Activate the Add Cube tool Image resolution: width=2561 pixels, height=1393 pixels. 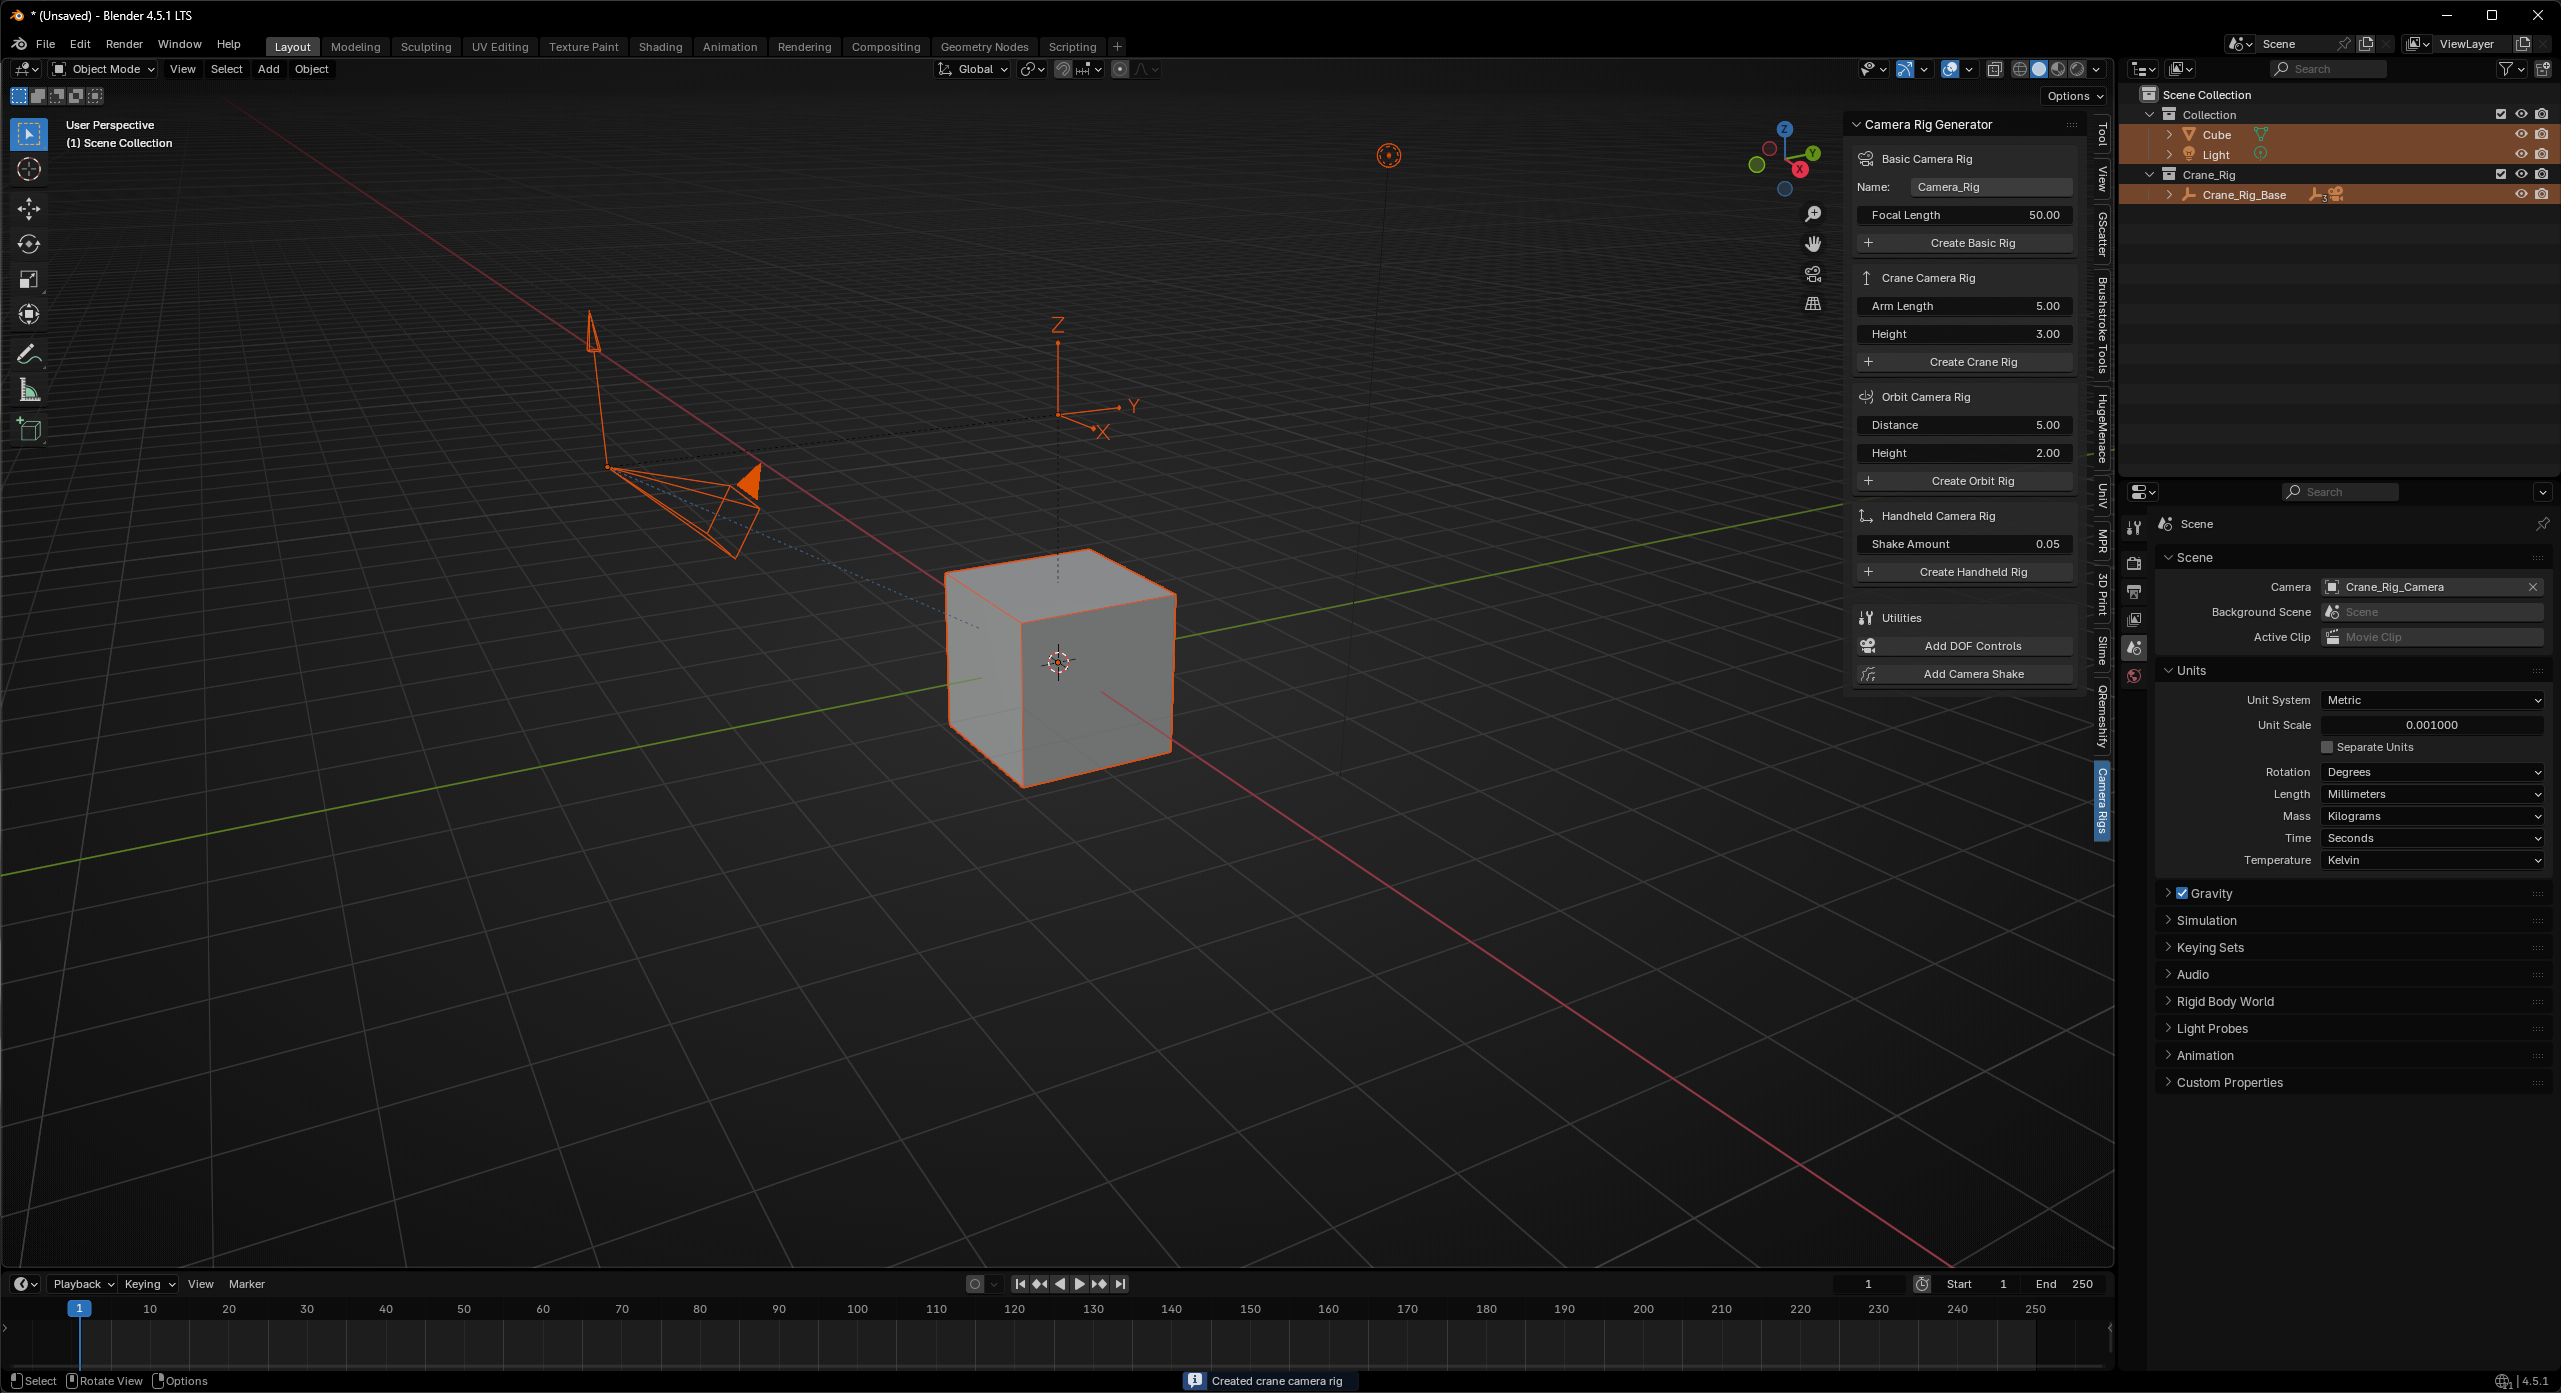pyautogui.click(x=28, y=429)
